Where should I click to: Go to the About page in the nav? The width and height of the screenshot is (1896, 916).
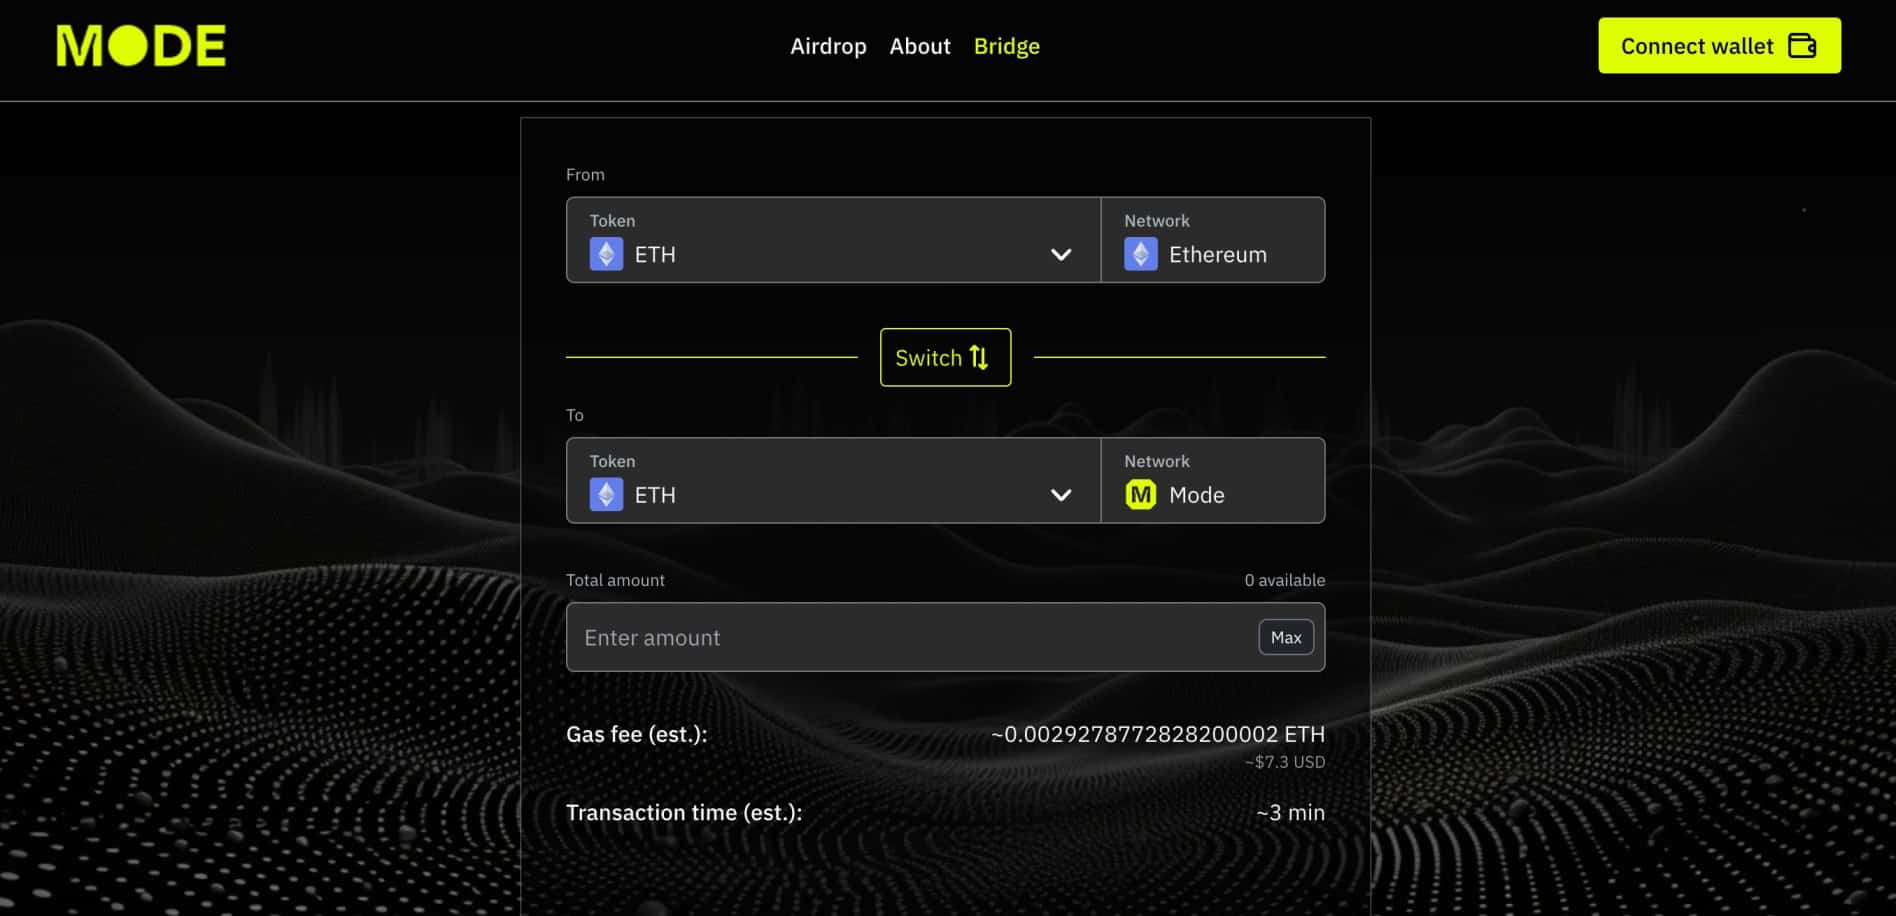coord(919,46)
